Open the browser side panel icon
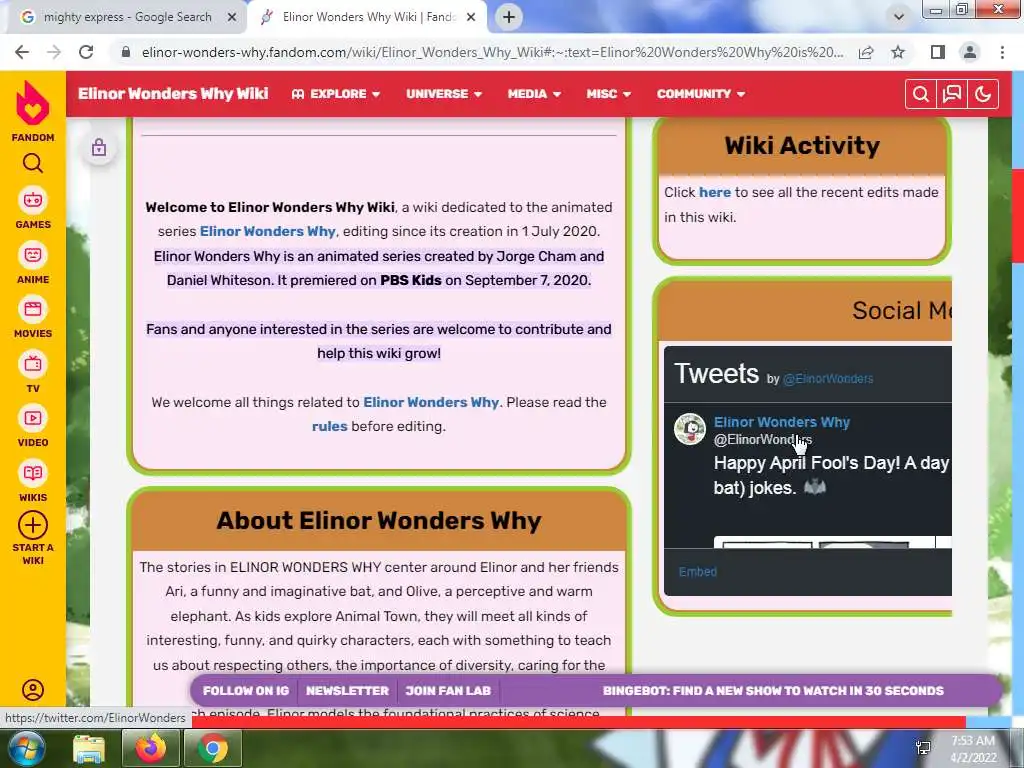This screenshot has width=1024, height=768. (x=938, y=52)
